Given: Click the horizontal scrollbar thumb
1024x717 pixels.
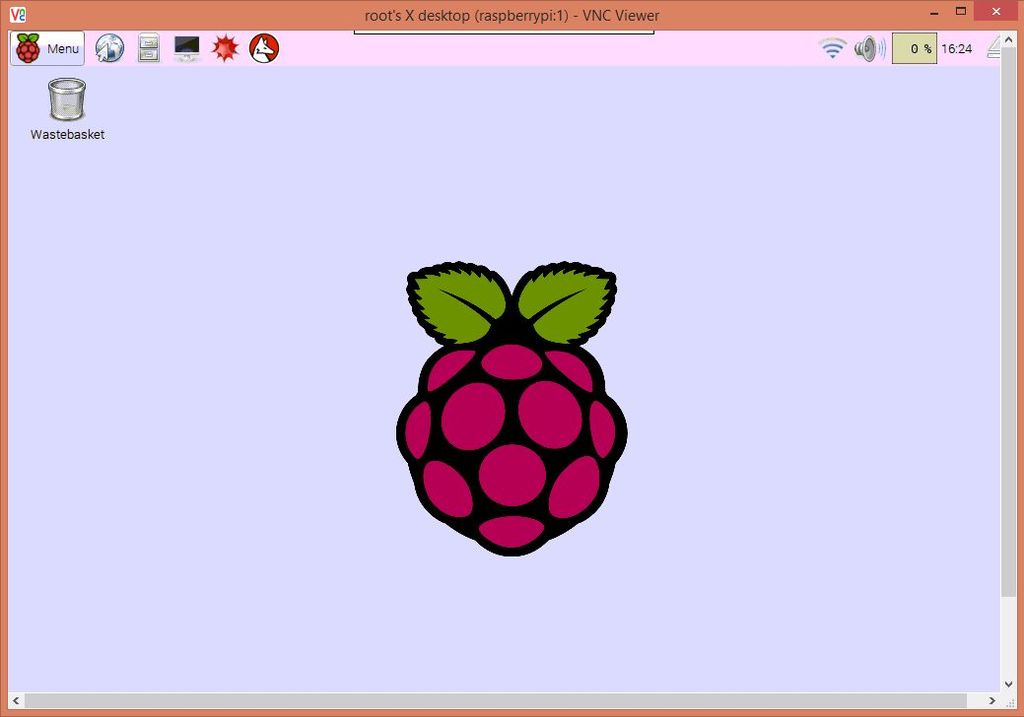Looking at the screenshot, I should (496, 701).
